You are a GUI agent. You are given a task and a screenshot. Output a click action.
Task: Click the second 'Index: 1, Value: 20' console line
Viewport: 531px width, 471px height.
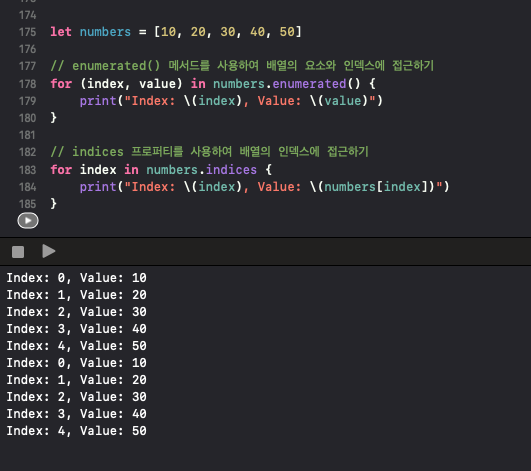[x=77, y=380]
